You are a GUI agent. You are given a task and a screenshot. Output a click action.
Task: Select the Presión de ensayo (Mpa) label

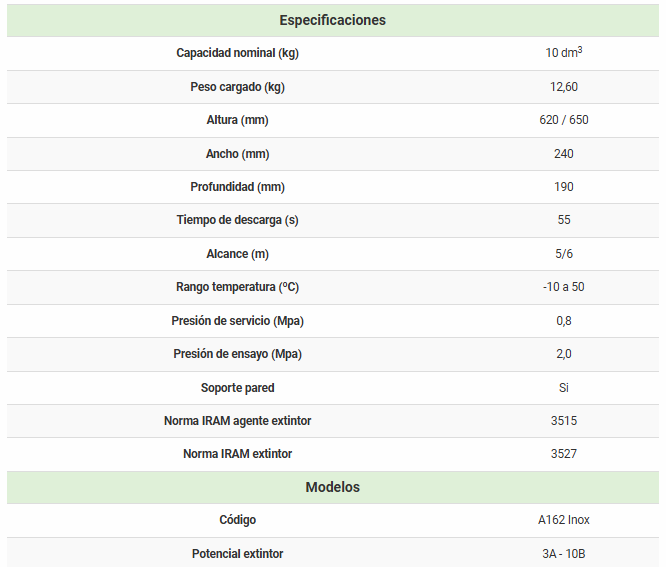[237, 354]
